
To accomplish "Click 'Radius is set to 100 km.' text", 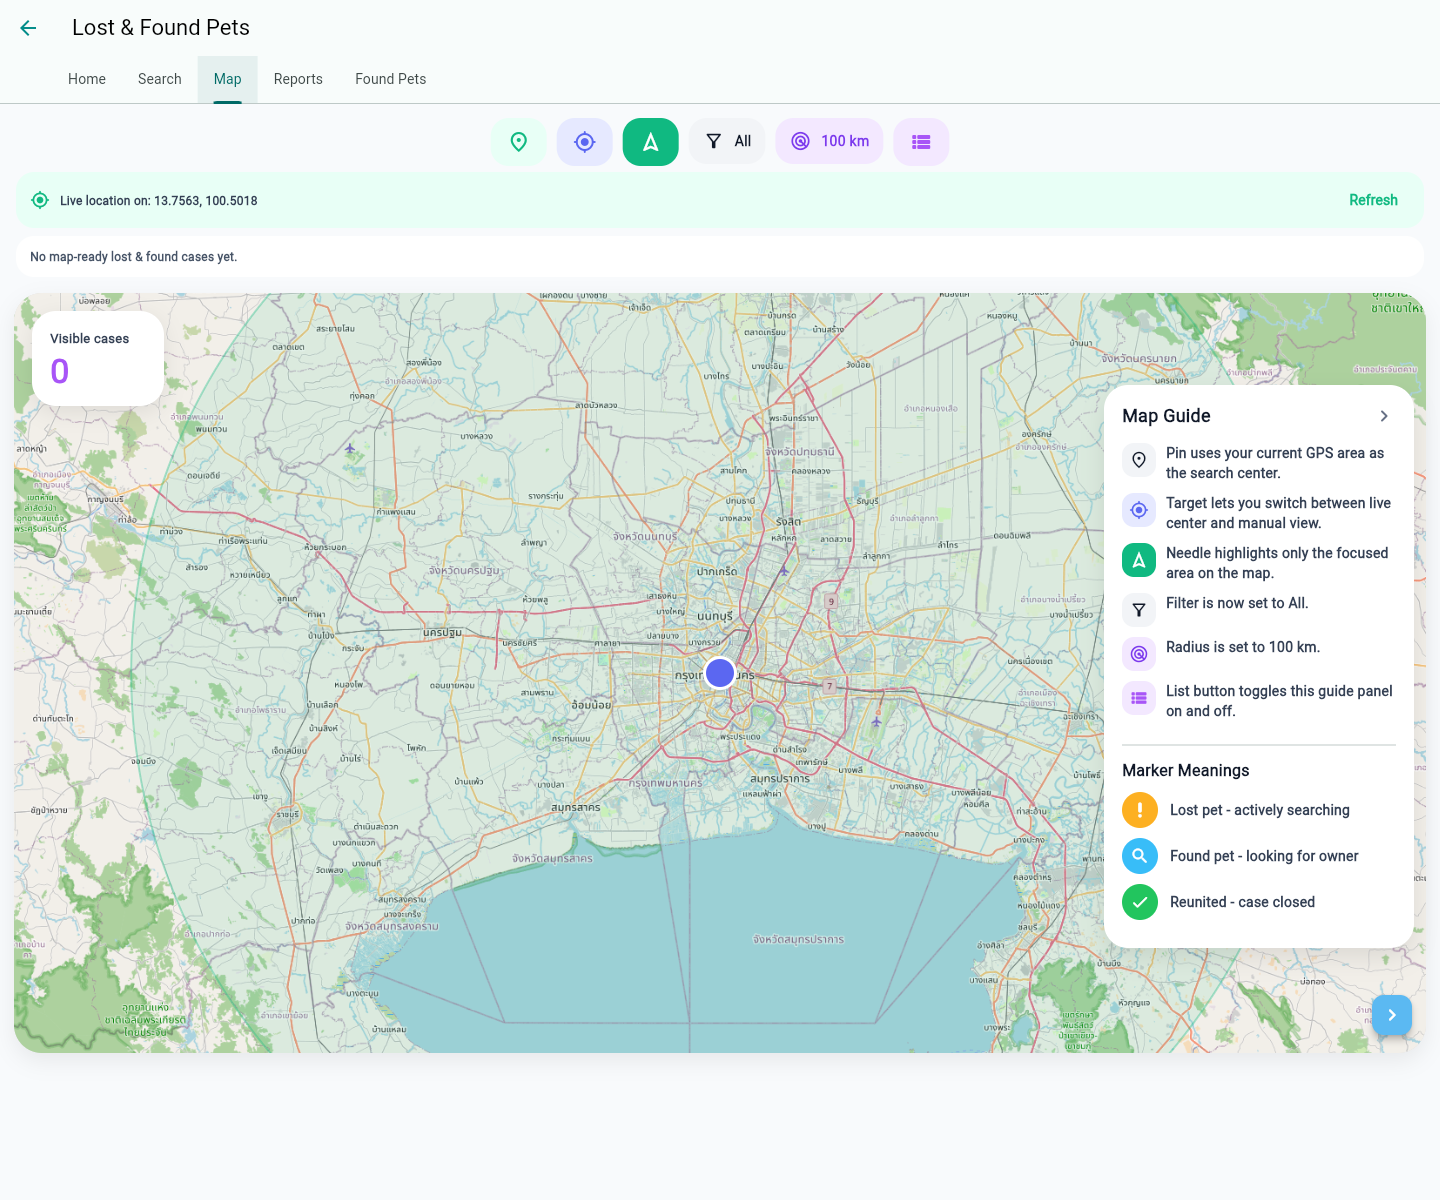I will click(x=1243, y=647).
